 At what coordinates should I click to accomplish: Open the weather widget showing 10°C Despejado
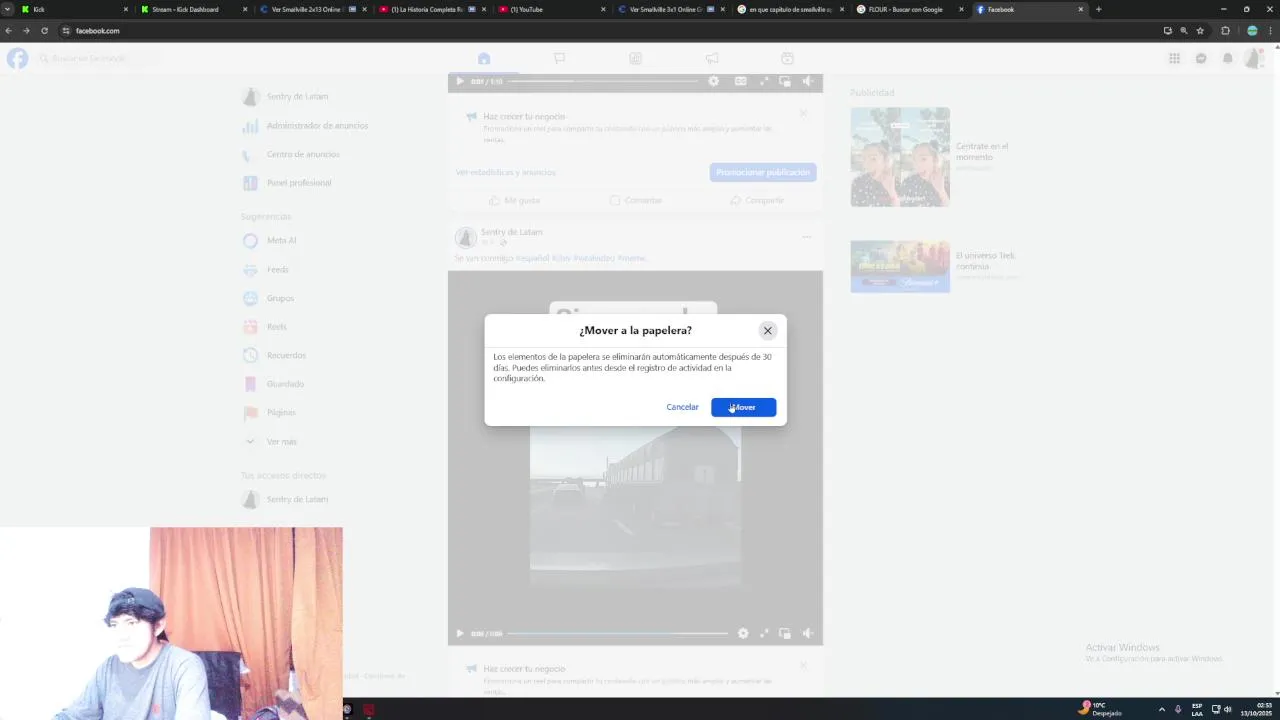(x=1101, y=709)
